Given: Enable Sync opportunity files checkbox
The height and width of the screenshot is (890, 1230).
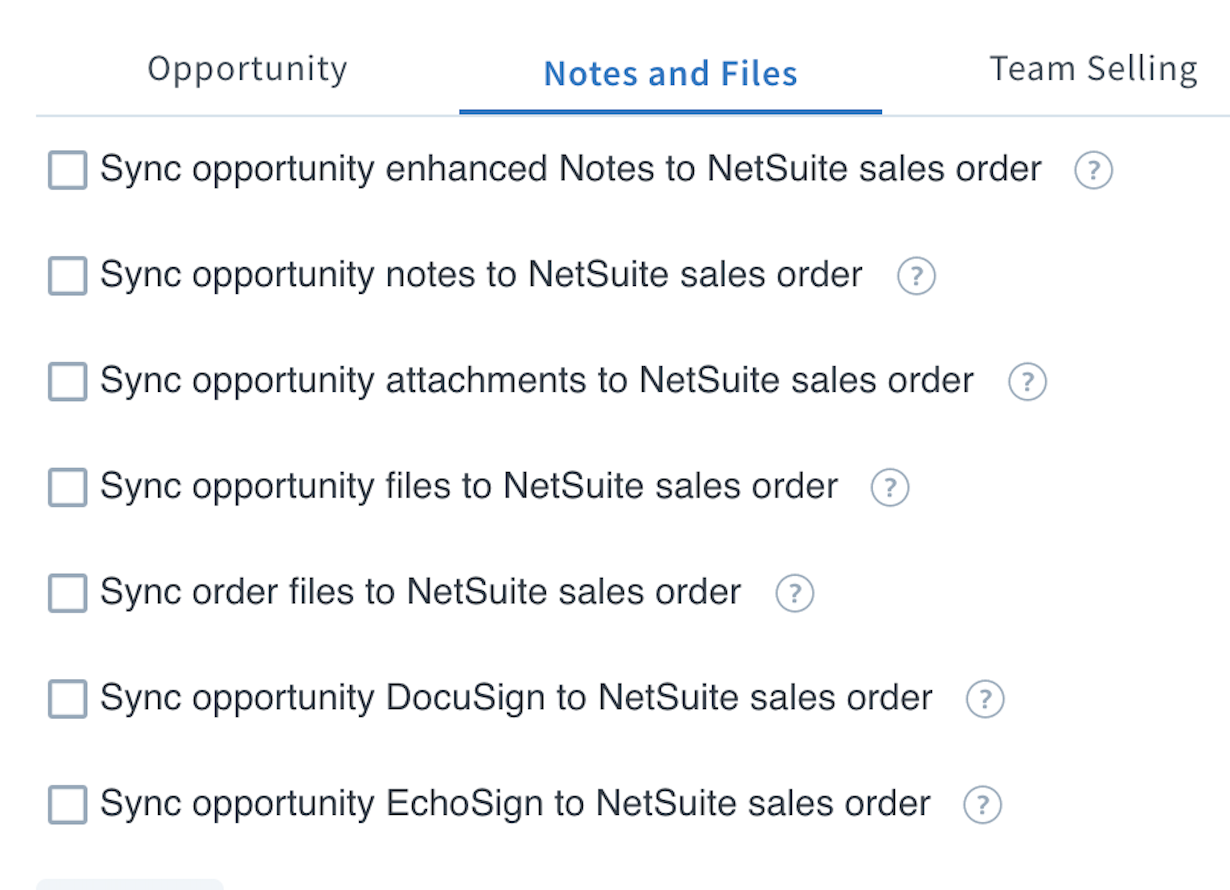Looking at the screenshot, I should click(68, 488).
